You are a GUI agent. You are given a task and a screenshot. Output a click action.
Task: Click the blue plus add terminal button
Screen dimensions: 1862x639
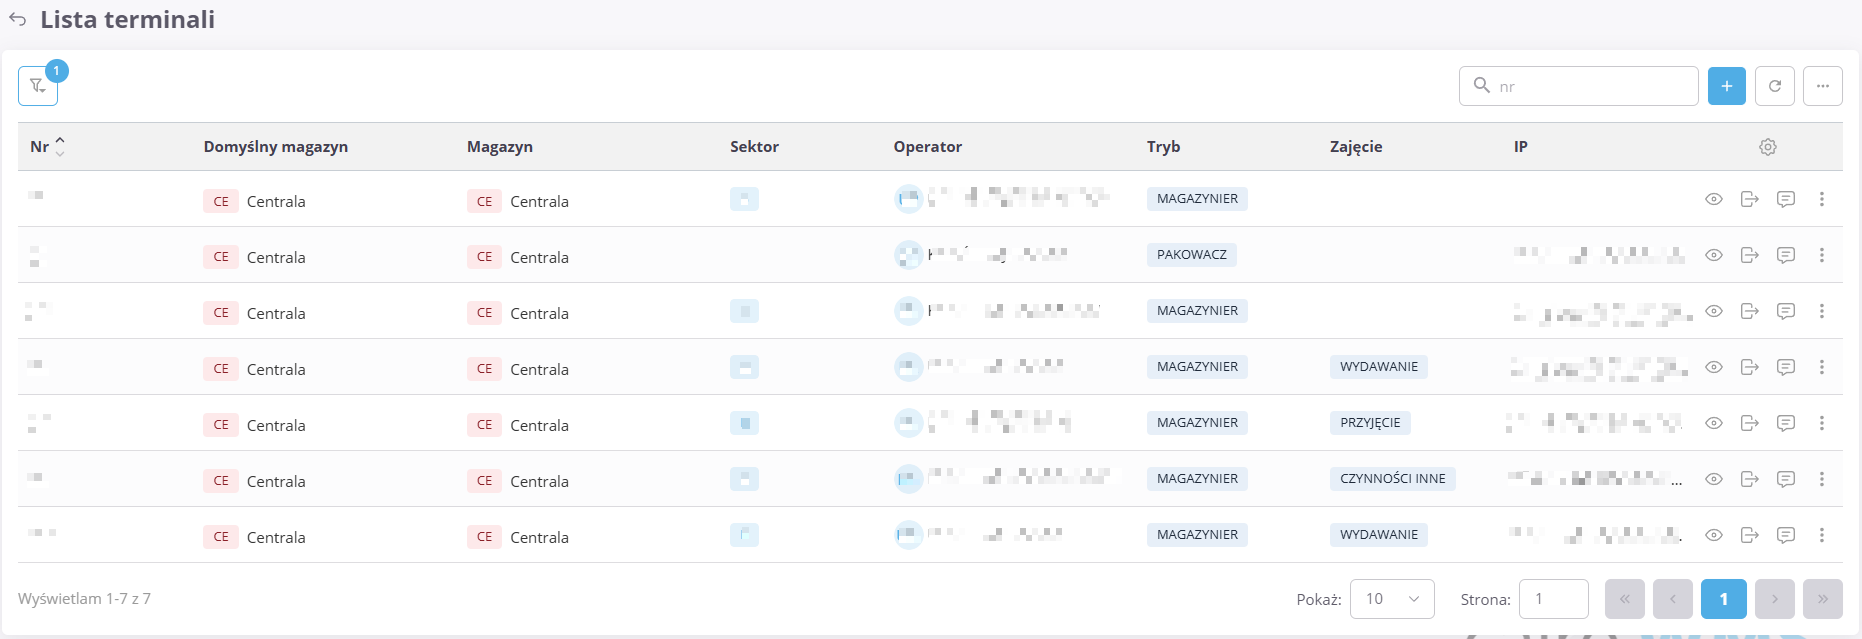pos(1726,86)
